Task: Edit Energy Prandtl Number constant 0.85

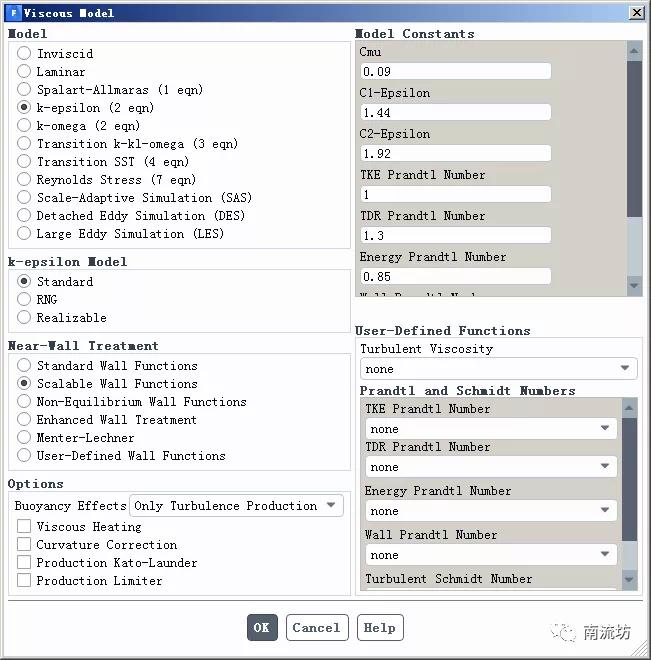Action: [x=456, y=276]
